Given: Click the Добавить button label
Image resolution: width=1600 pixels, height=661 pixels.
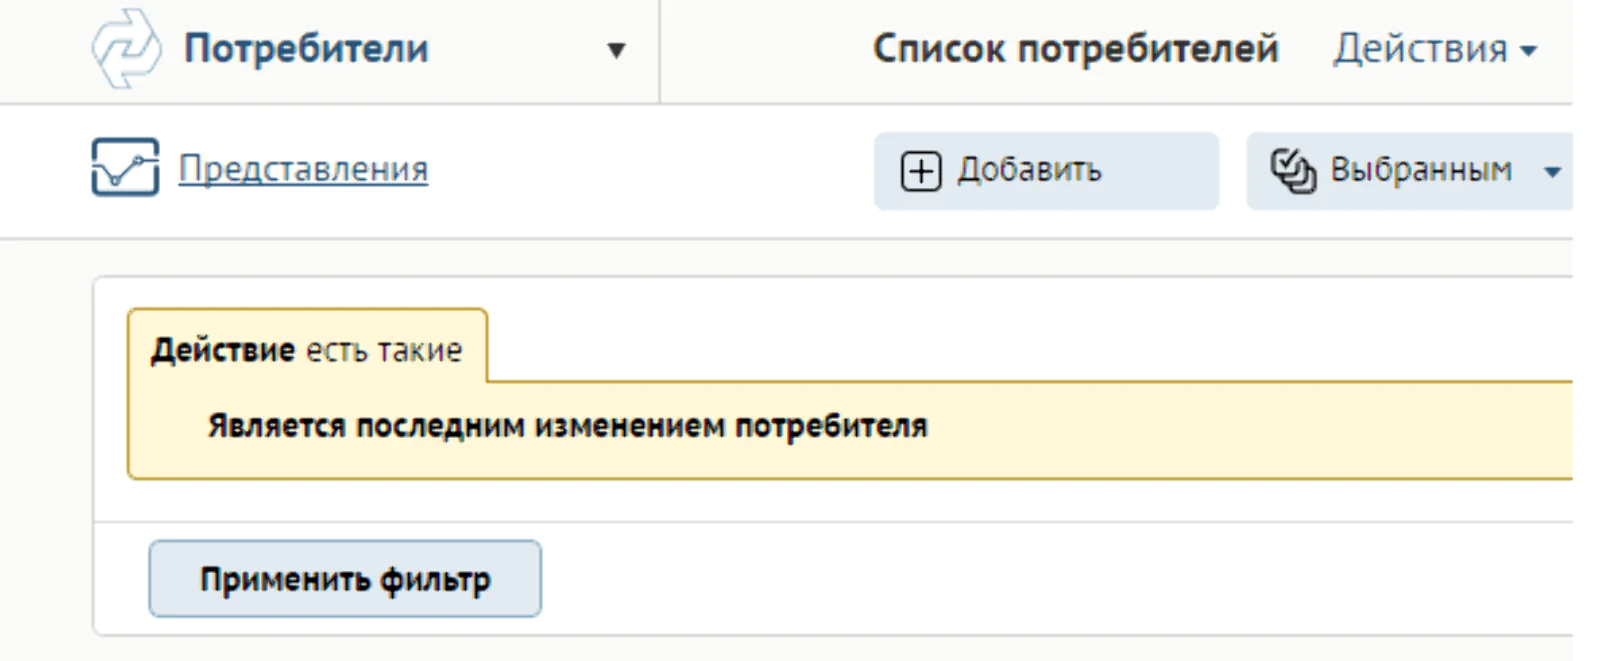Looking at the screenshot, I should tap(1030, 170).
